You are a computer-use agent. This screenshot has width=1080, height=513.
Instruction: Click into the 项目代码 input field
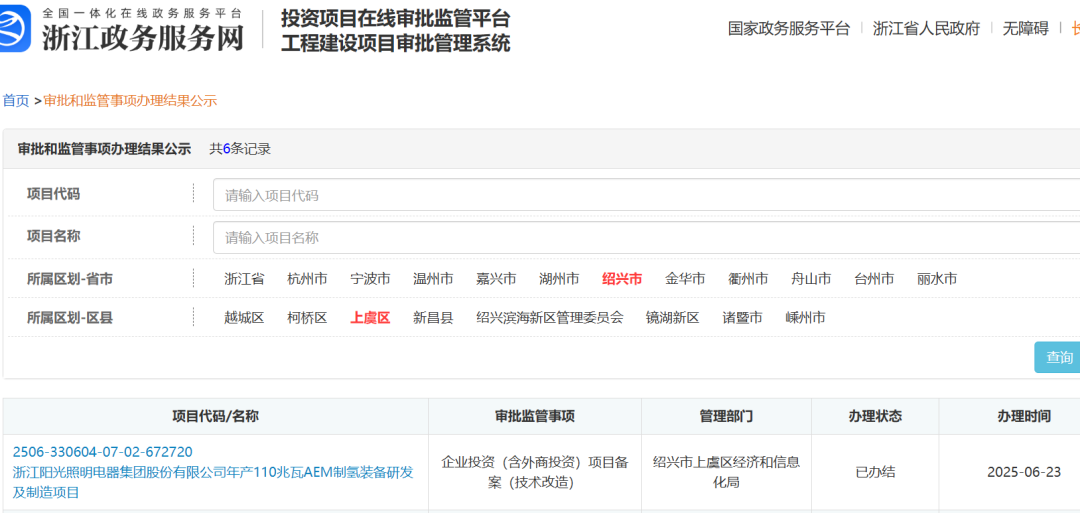[x=645, y=195]
